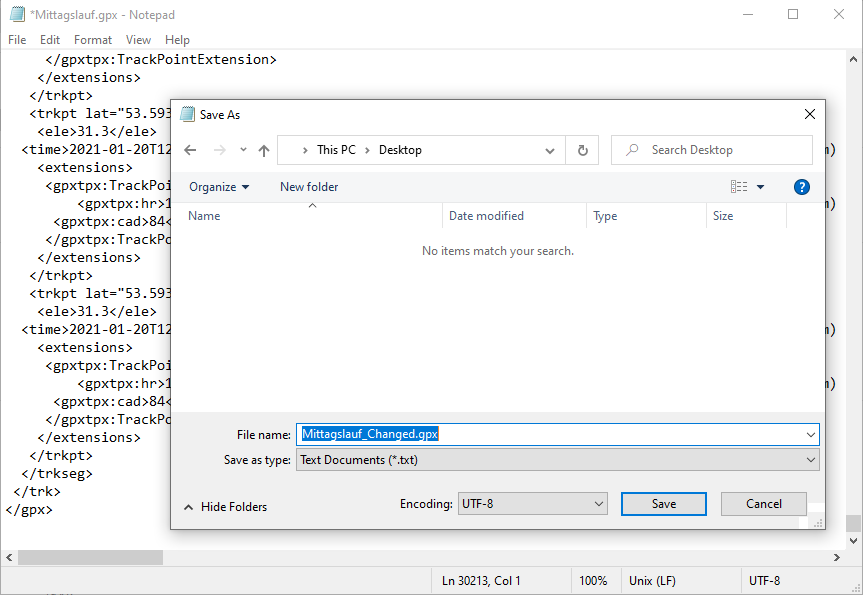Viewport: 863px width, 595px height.
Task: Expand the address bar dropdown chevron
Action: [x=550, y=149]
